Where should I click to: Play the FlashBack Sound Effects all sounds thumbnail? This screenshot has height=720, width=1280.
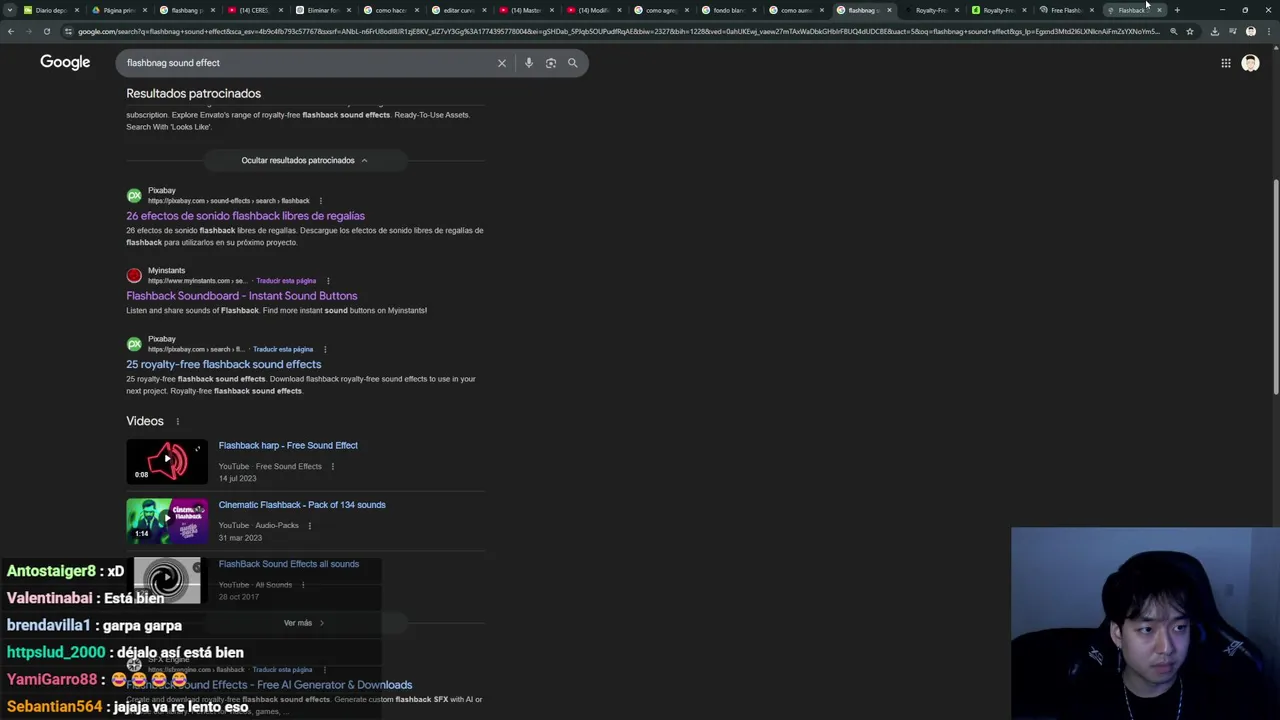click(x=167, y=580)
